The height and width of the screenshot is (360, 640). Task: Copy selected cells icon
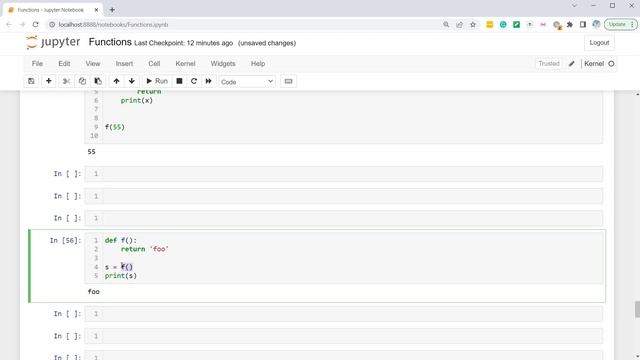pos(82,81)
